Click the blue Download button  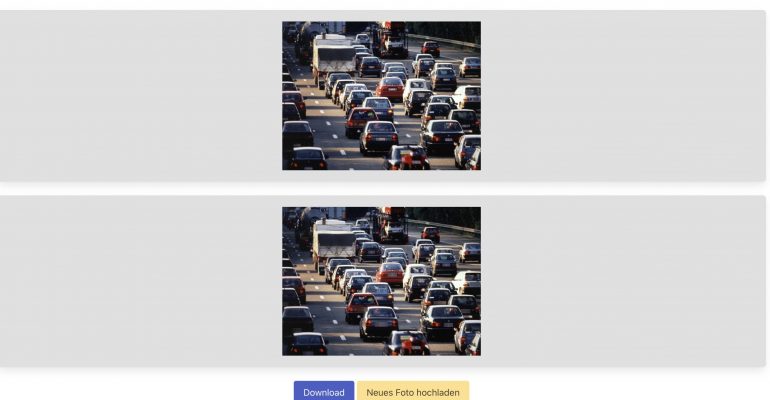[324, 392]
